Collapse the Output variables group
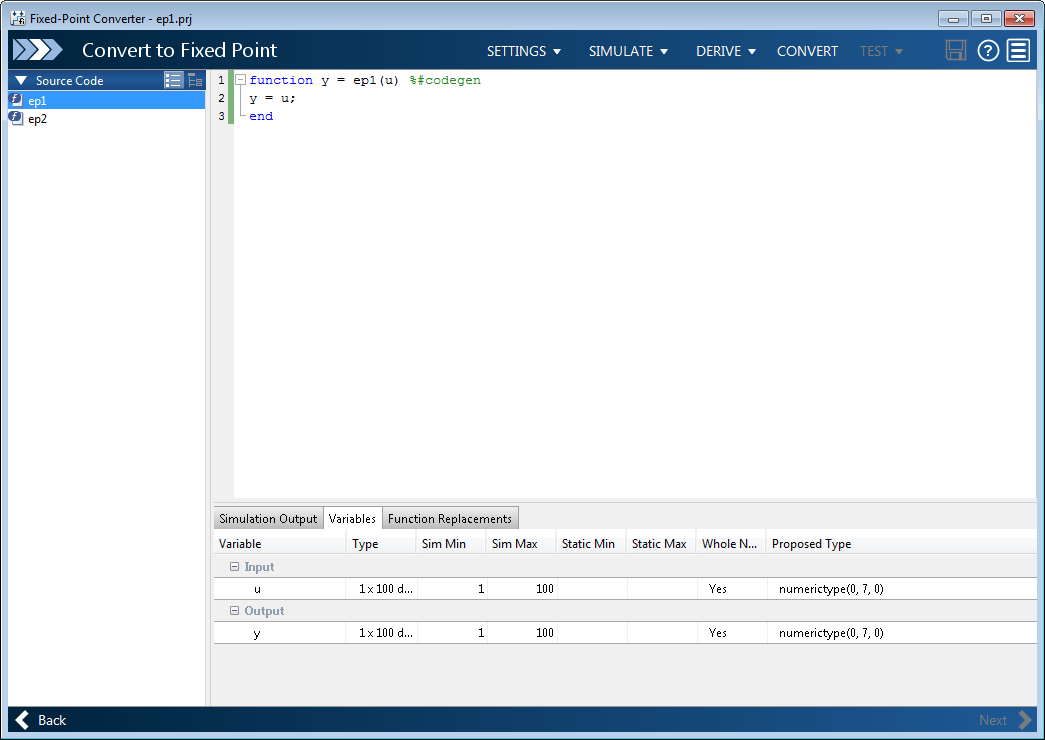 tap(234, 611)
